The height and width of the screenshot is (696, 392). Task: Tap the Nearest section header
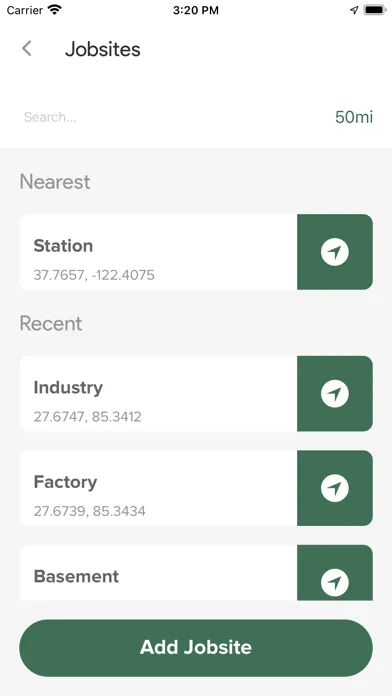click(55, 182)
